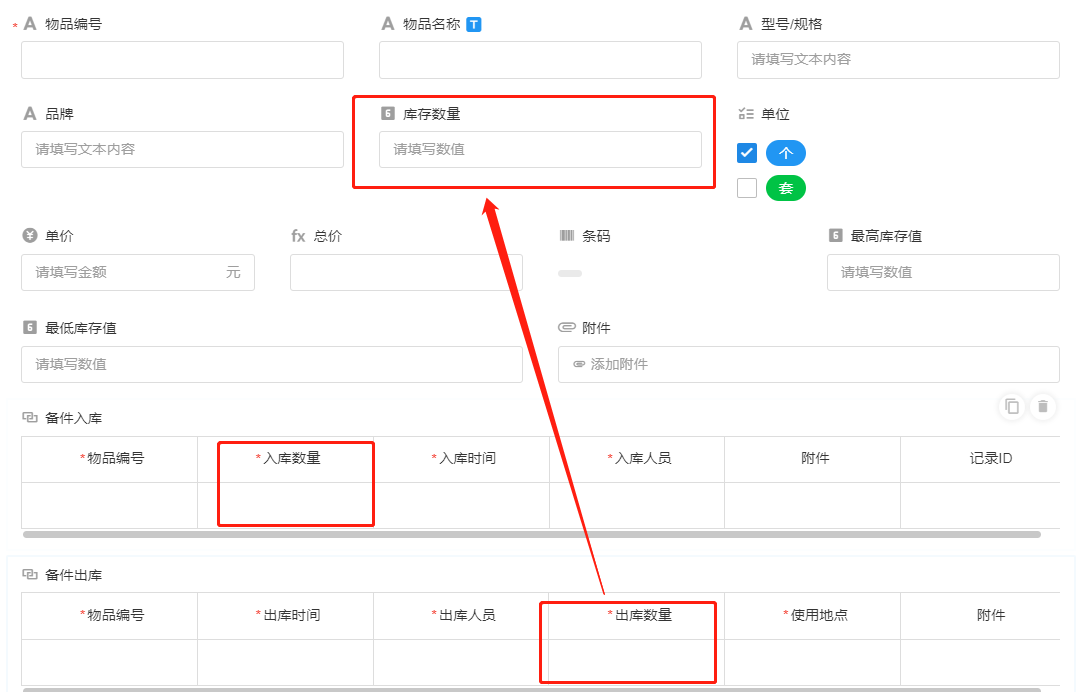
Task: Click the fx formula icon beside 总价
Action: point(298,236)
